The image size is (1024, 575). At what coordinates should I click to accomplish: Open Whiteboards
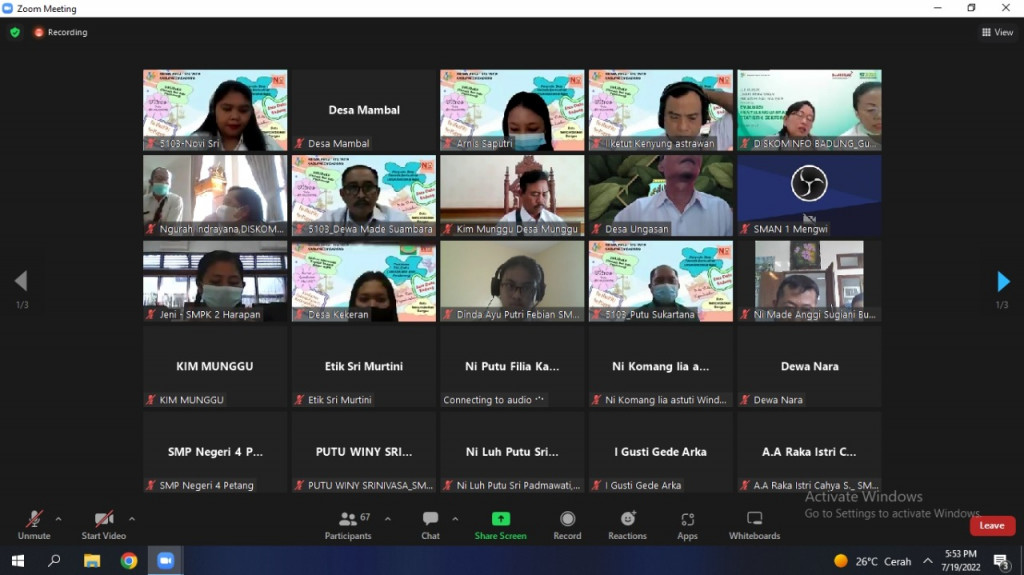pos(754,524)
